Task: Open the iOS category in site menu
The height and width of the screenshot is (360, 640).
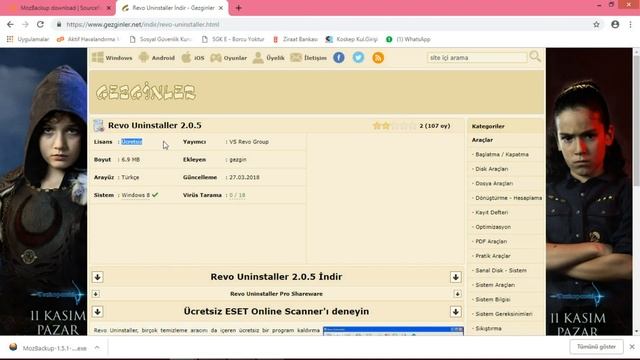Action: (x=193, y=58)
